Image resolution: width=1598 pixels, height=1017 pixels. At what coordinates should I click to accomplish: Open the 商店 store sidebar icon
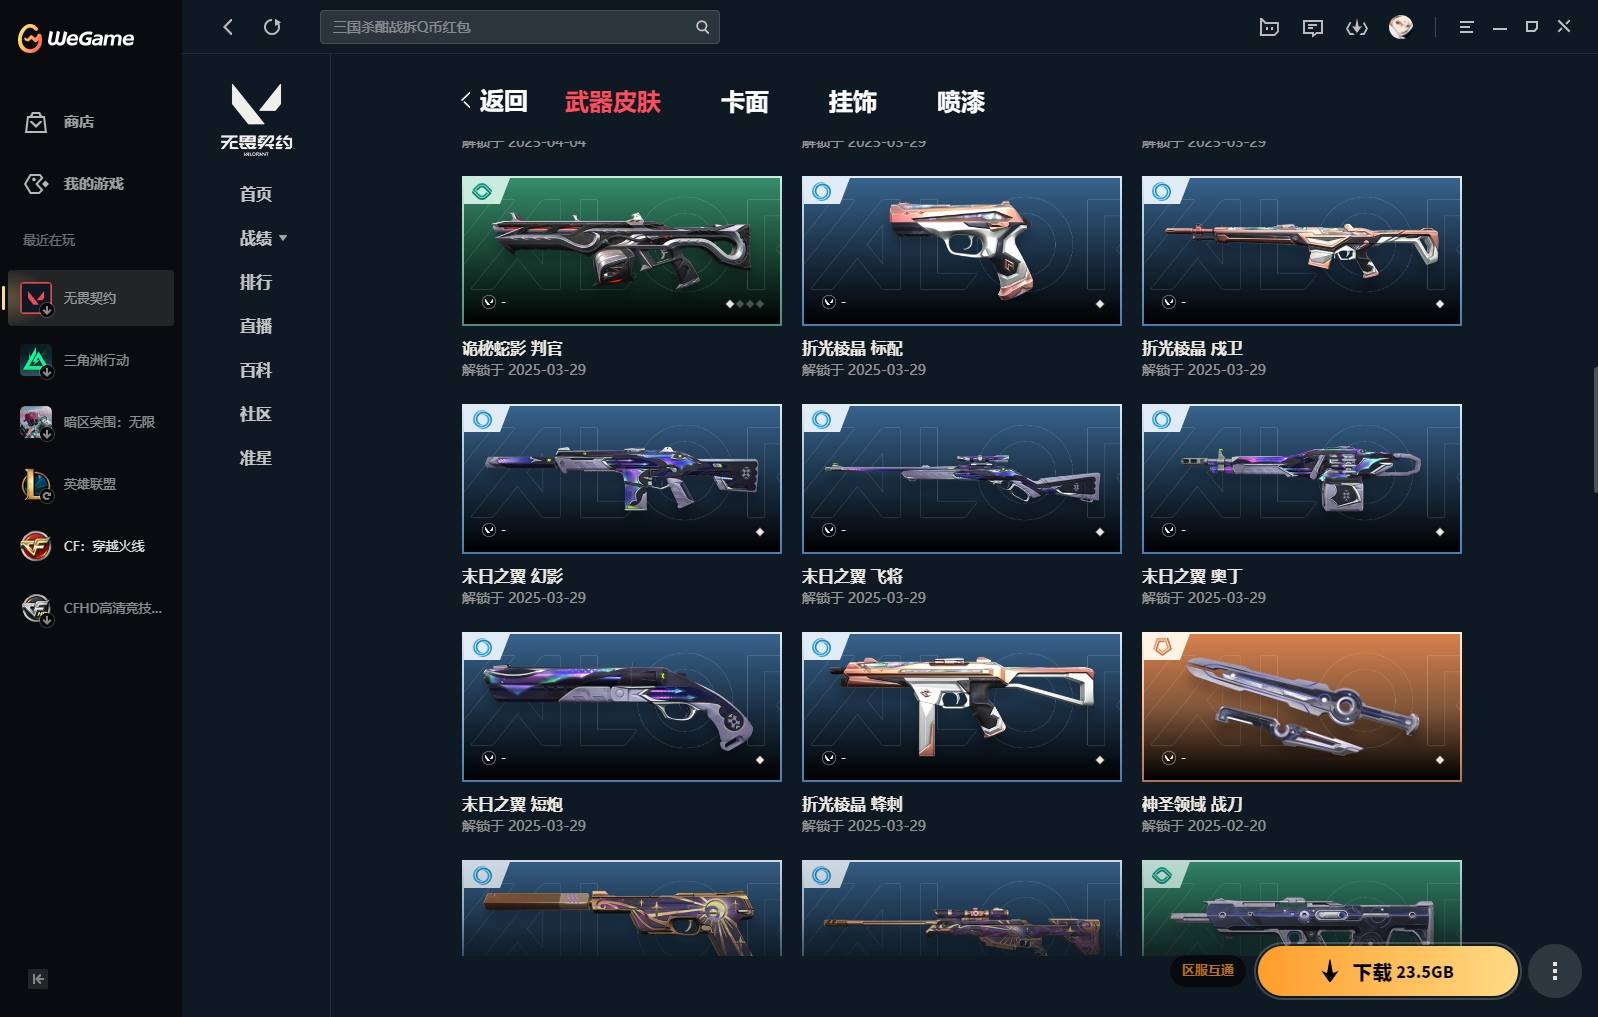click(36, 122)
